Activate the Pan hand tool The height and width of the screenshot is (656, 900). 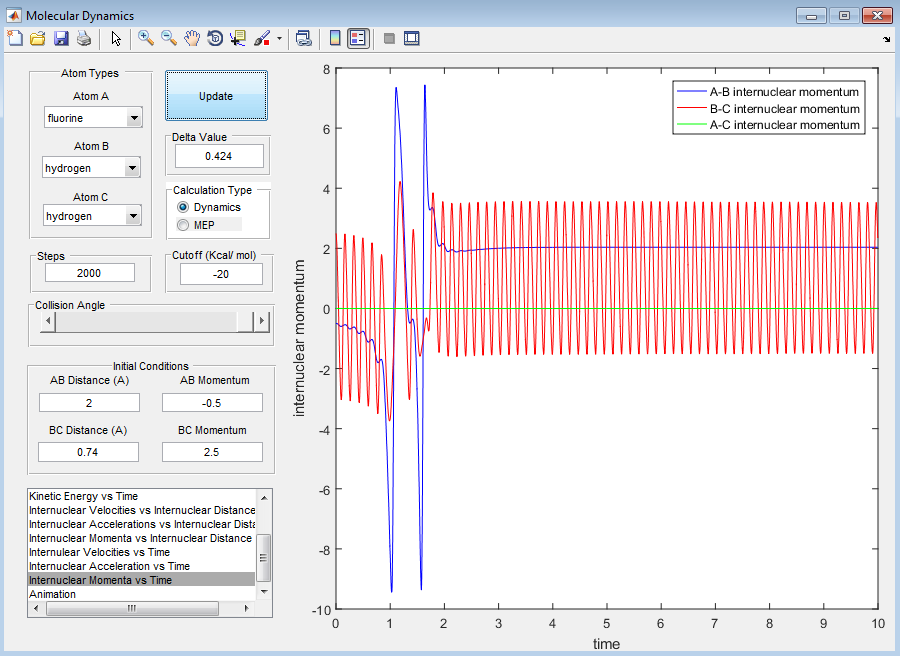click(x=192, y=39)
